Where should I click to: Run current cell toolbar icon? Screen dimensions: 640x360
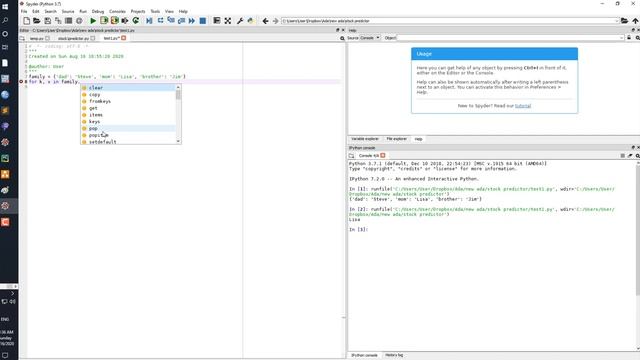click(x=104, y=21)
